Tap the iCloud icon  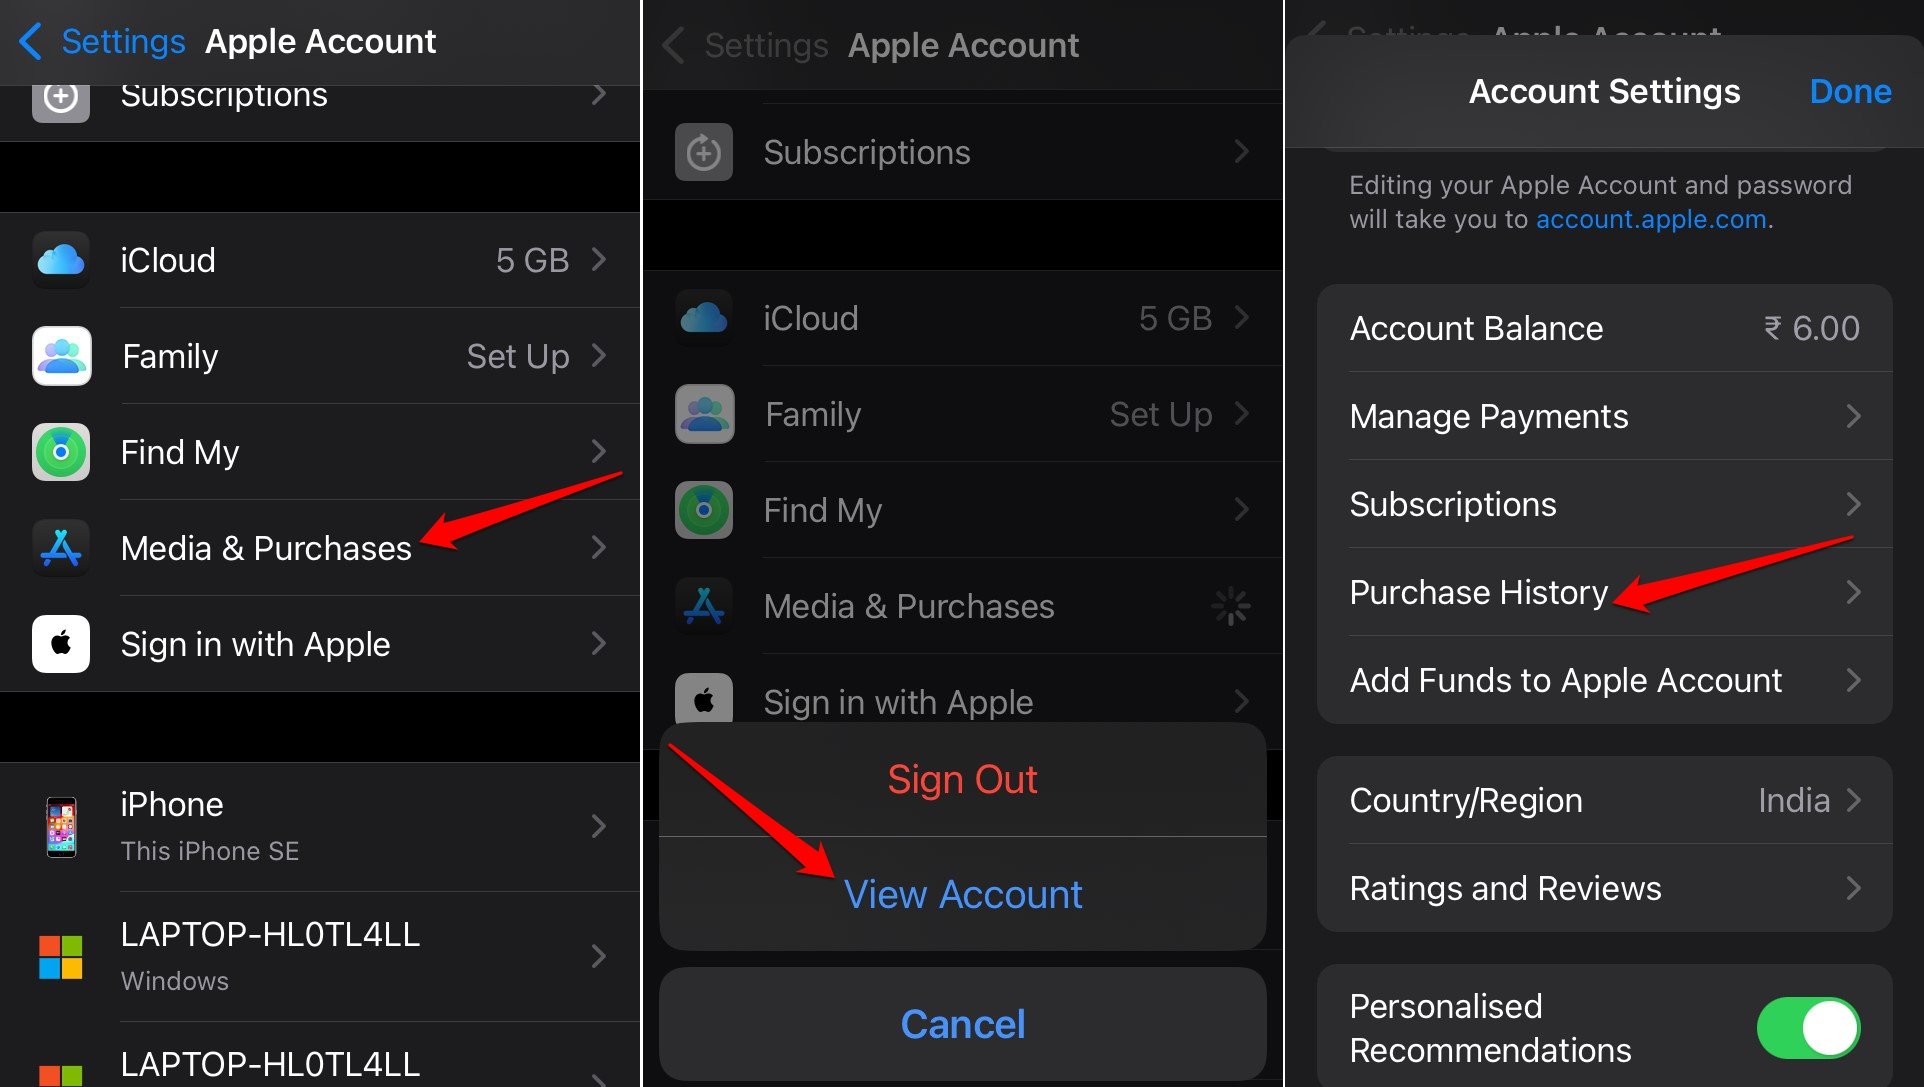[x=61, y=260]
